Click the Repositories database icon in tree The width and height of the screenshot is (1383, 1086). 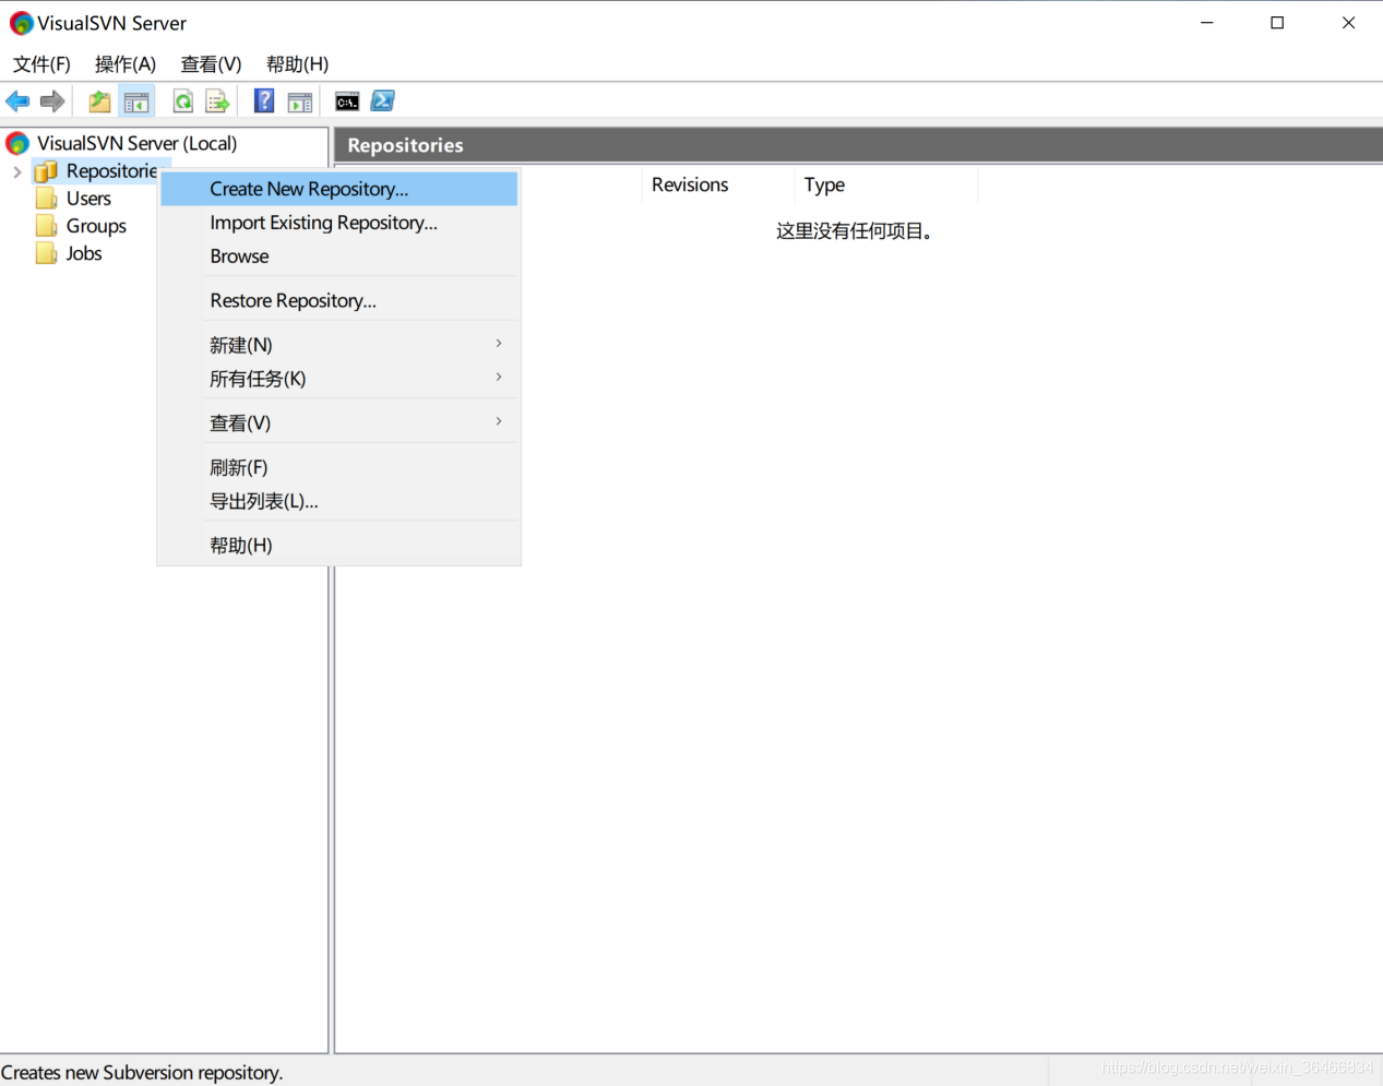46,172
